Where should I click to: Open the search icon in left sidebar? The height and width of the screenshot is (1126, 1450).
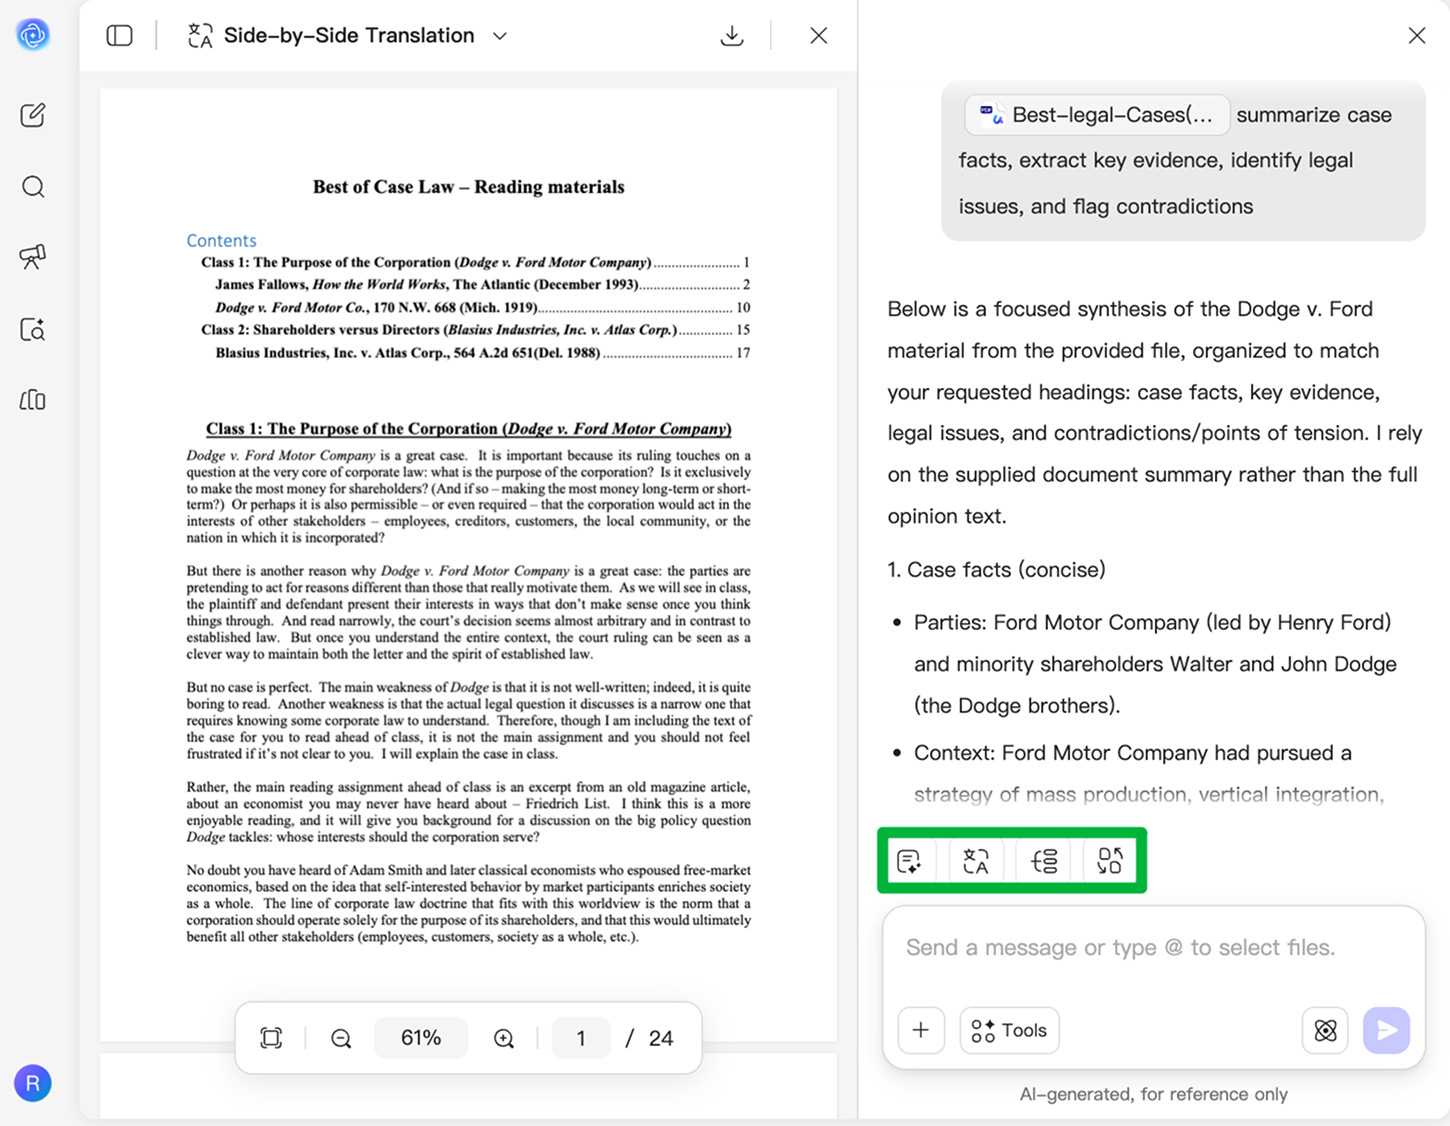coord(33,187)
